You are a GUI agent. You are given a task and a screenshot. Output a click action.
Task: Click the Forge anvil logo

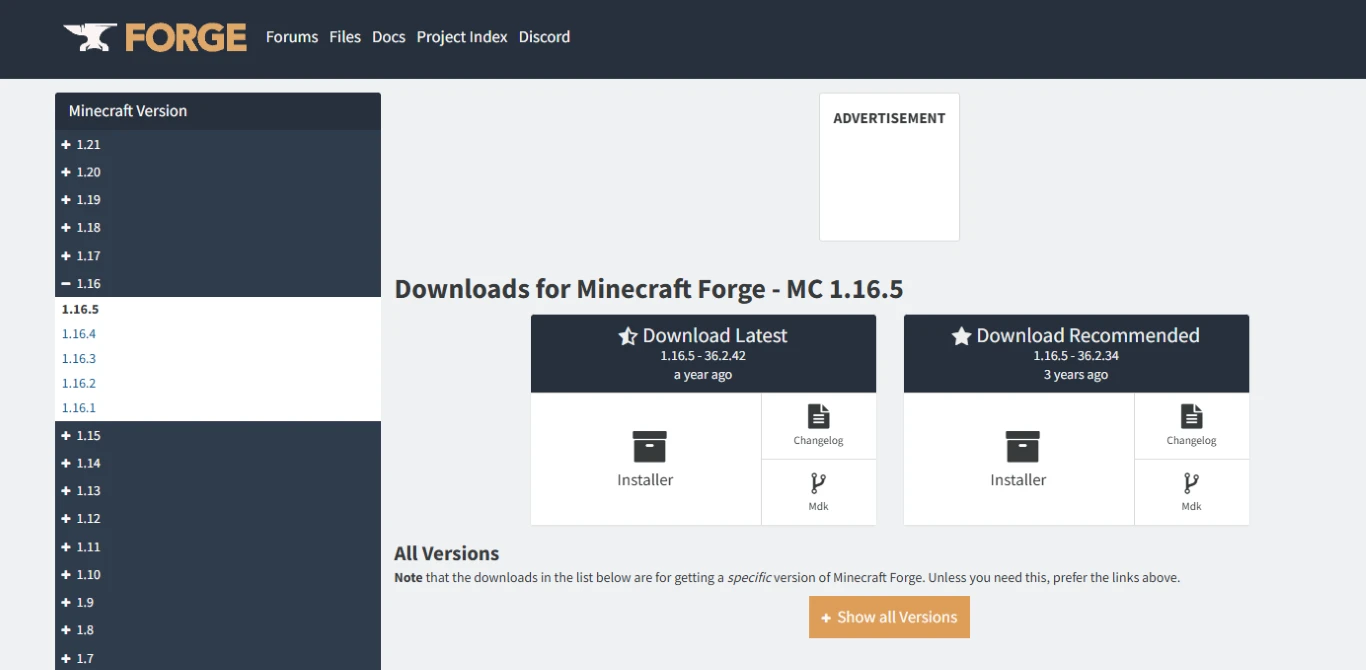pyautogui.click(x=89, y=36)
